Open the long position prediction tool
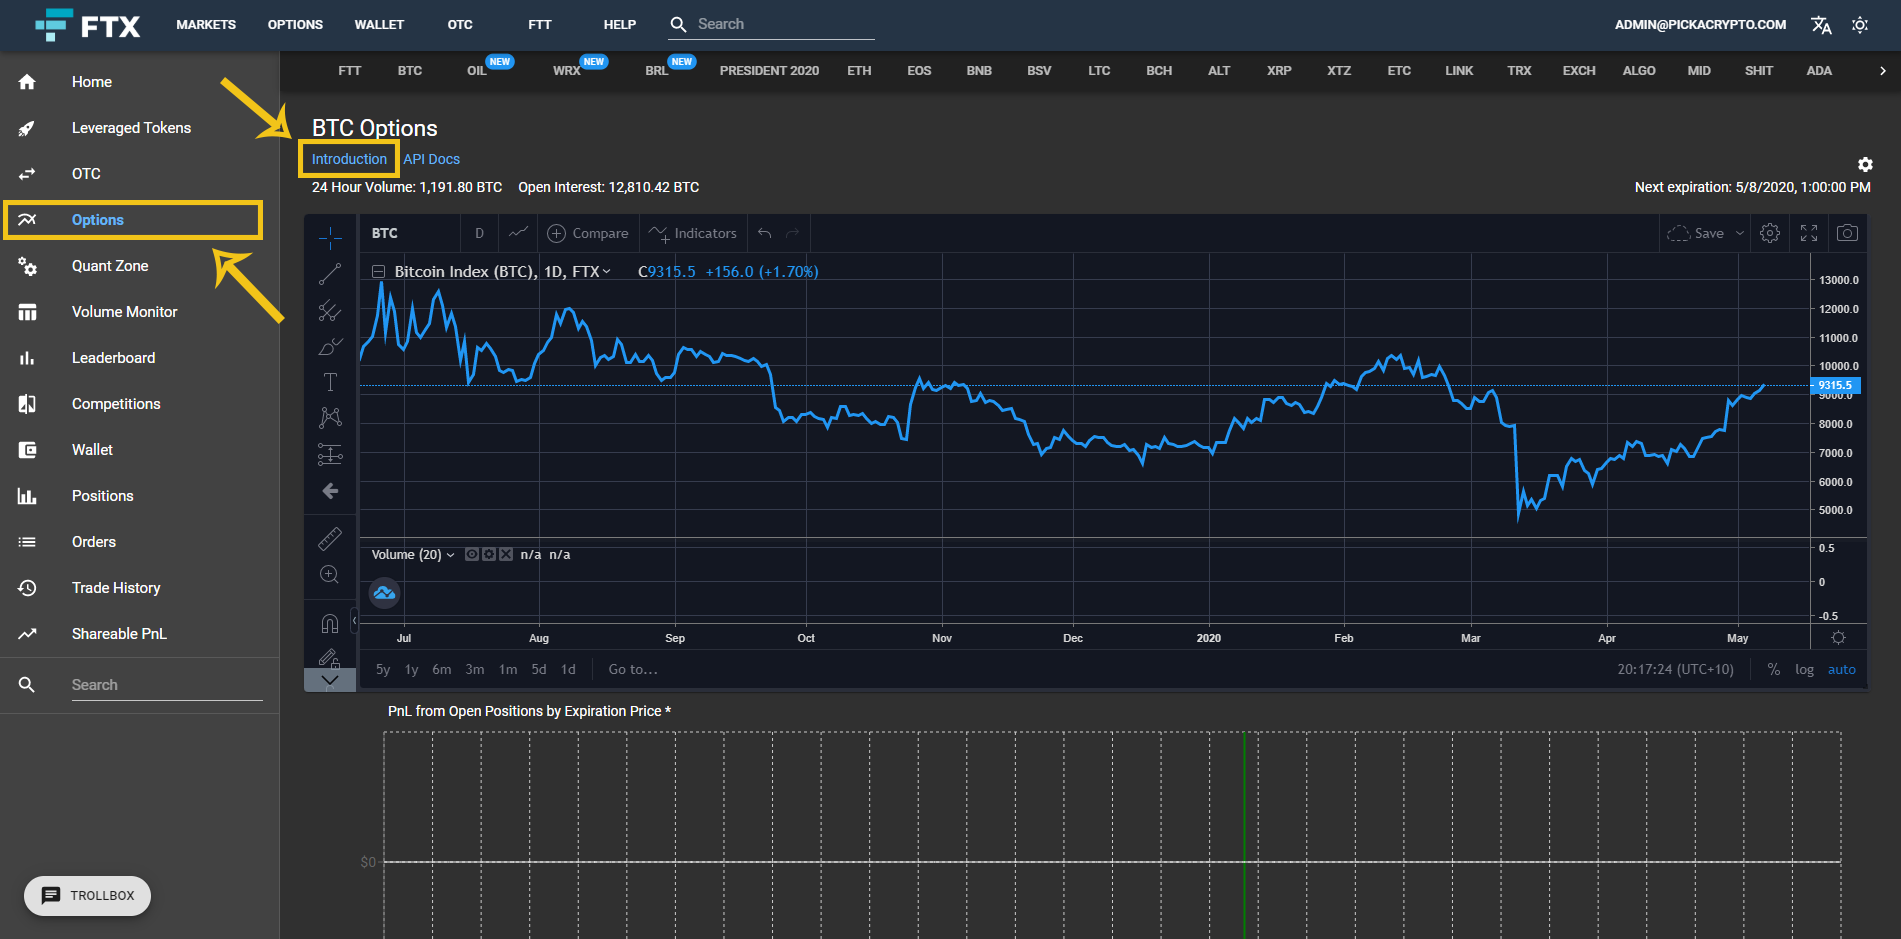 (330, 454)
